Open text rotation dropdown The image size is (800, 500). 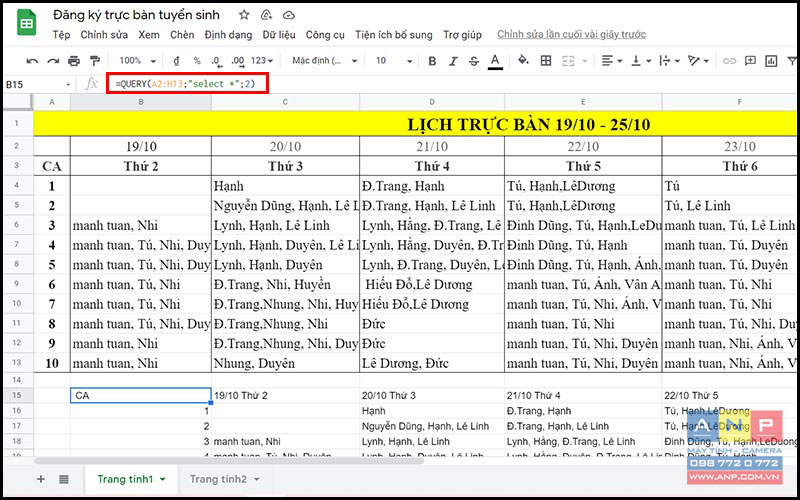(698, 61)
